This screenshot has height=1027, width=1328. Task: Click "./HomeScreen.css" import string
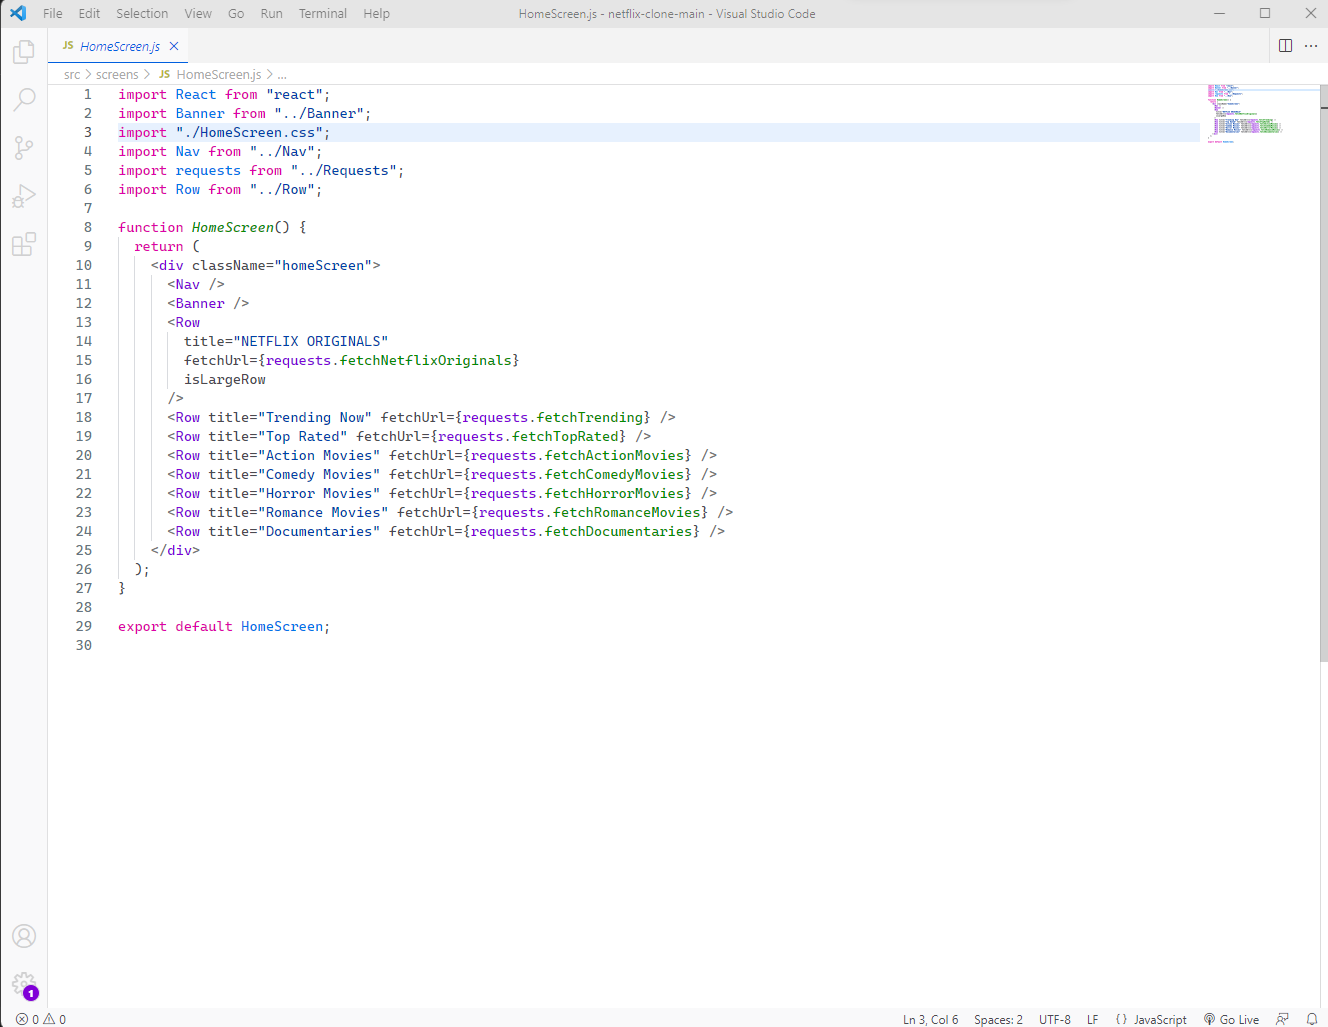coord(249,132)
